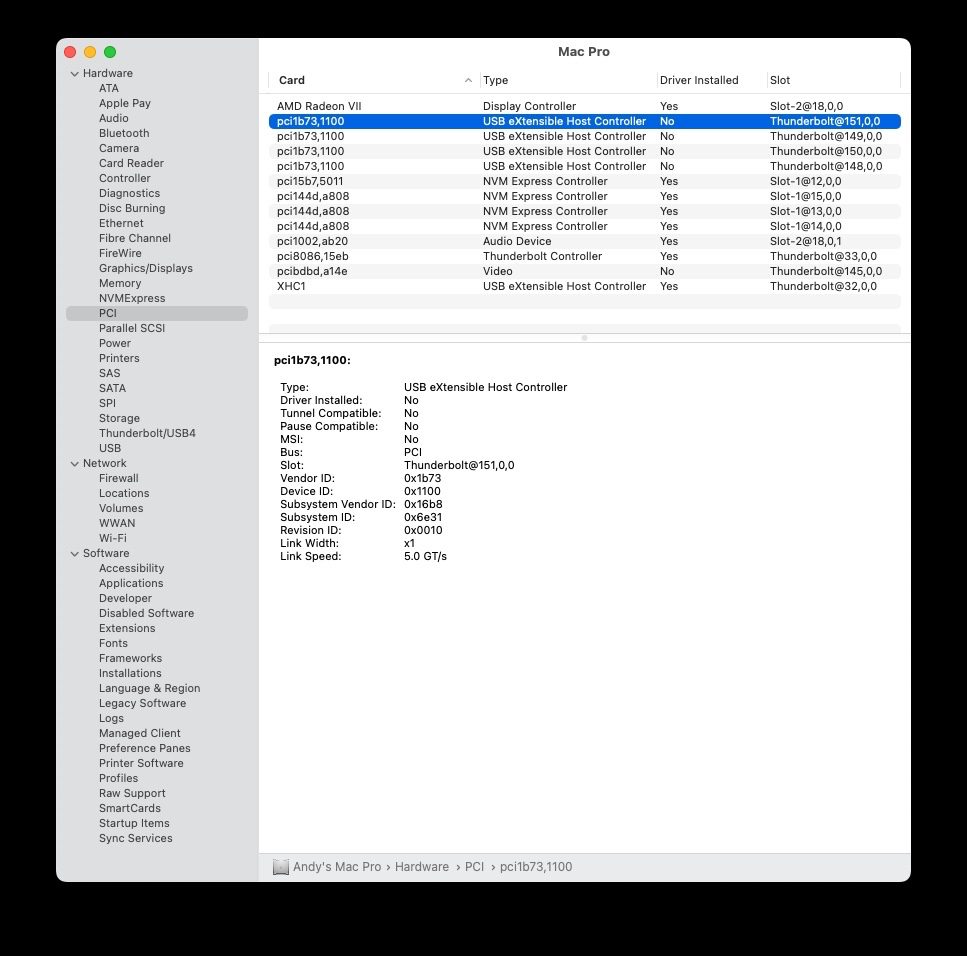This screenshot has width=967, height=956.
Task: Select the row with slot Thunderbolt@150,0,0
Action: pos(584,151)
